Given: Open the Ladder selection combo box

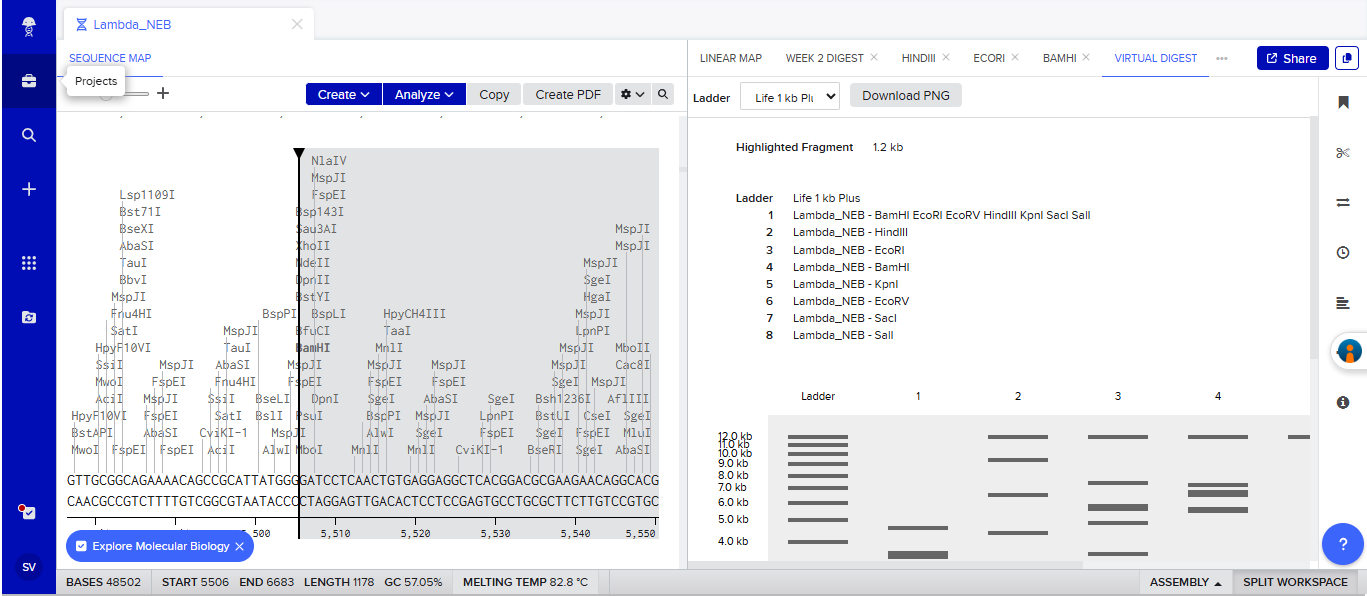Looking at the screenshot, I should (x=790, y=96).
